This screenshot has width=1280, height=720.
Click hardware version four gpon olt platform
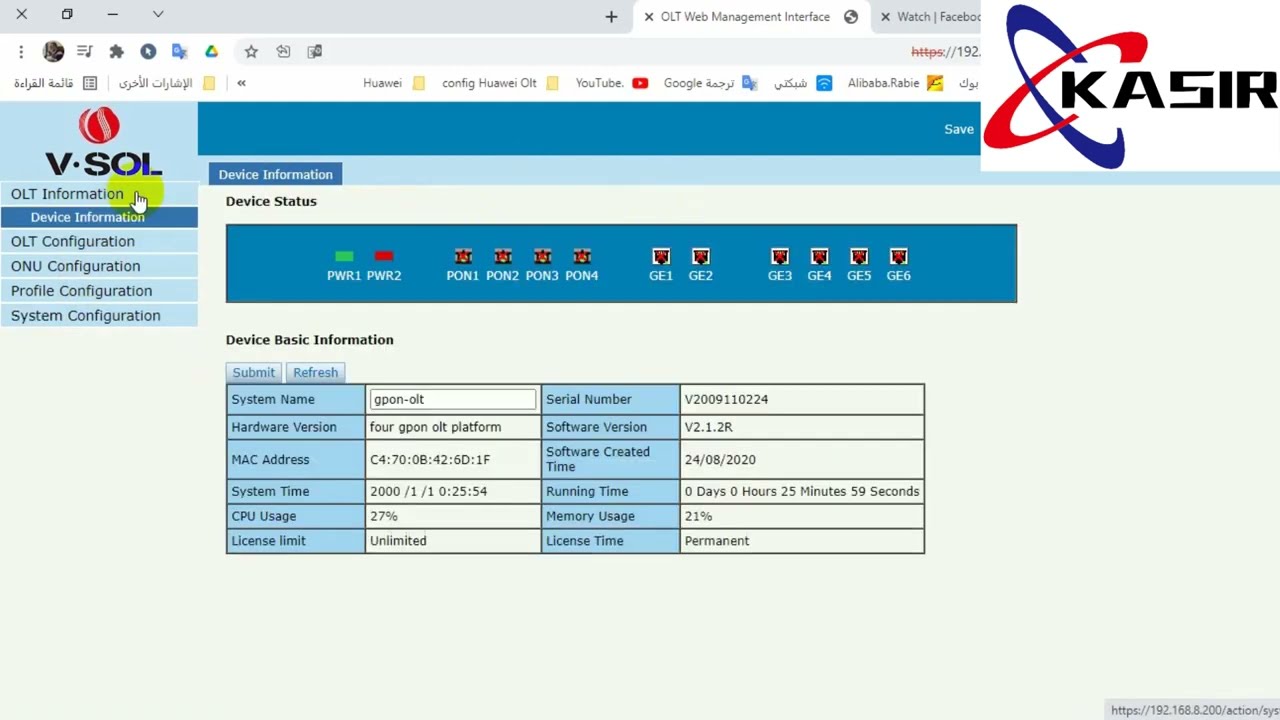[x=435, y=427]
